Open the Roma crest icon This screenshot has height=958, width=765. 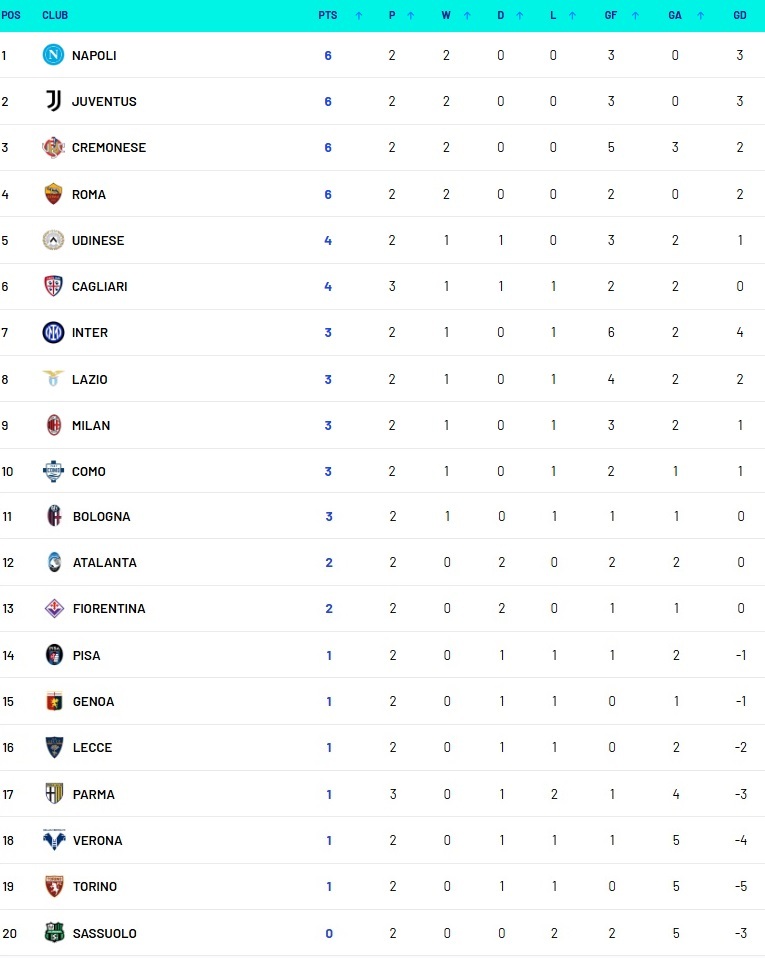point(53,194)
